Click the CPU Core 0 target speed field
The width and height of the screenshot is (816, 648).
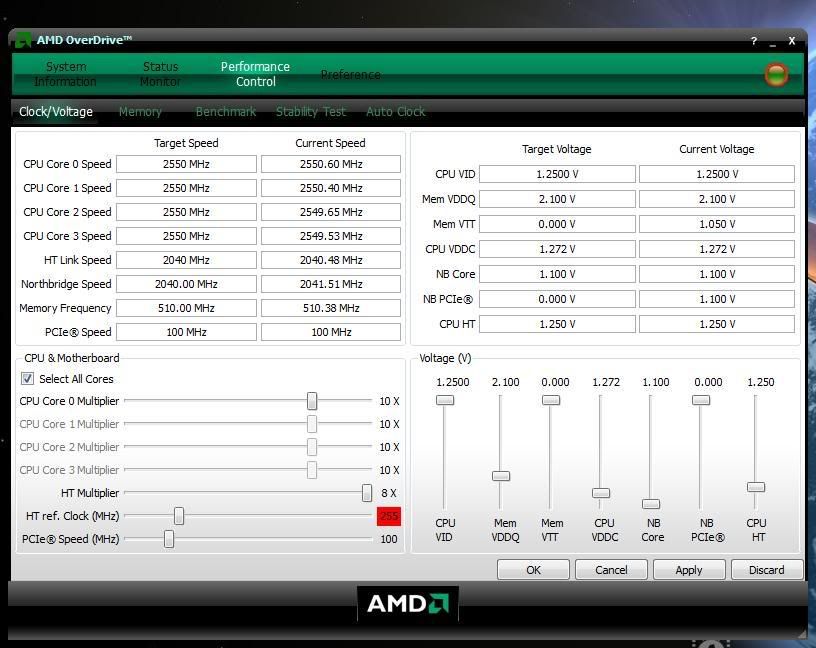click(186, 164)
